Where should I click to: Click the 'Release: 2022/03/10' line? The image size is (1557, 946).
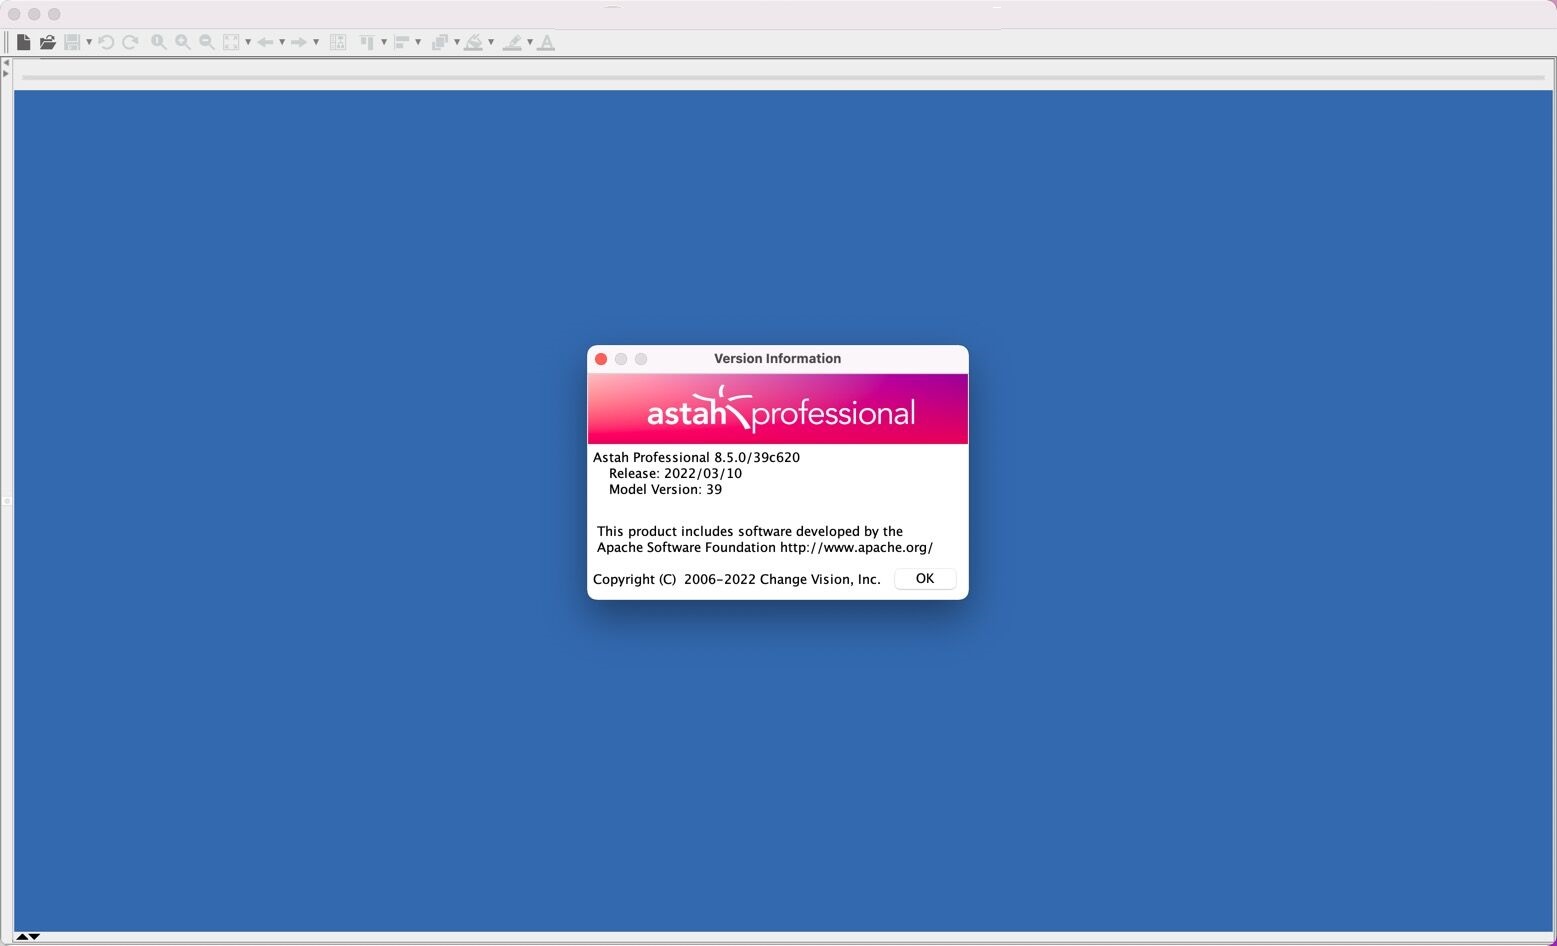pyautogui.click(x=675, y=473)
